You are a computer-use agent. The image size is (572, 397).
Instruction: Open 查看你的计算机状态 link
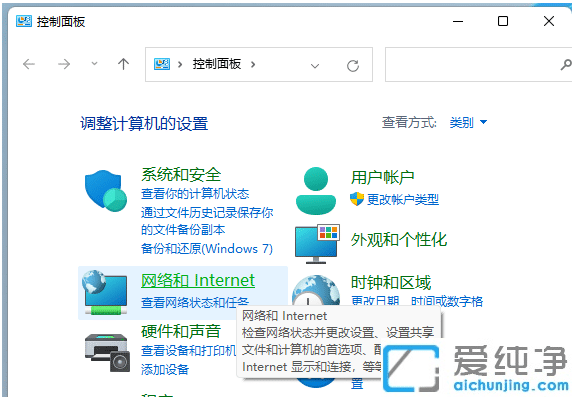click(x=195, y=193)
